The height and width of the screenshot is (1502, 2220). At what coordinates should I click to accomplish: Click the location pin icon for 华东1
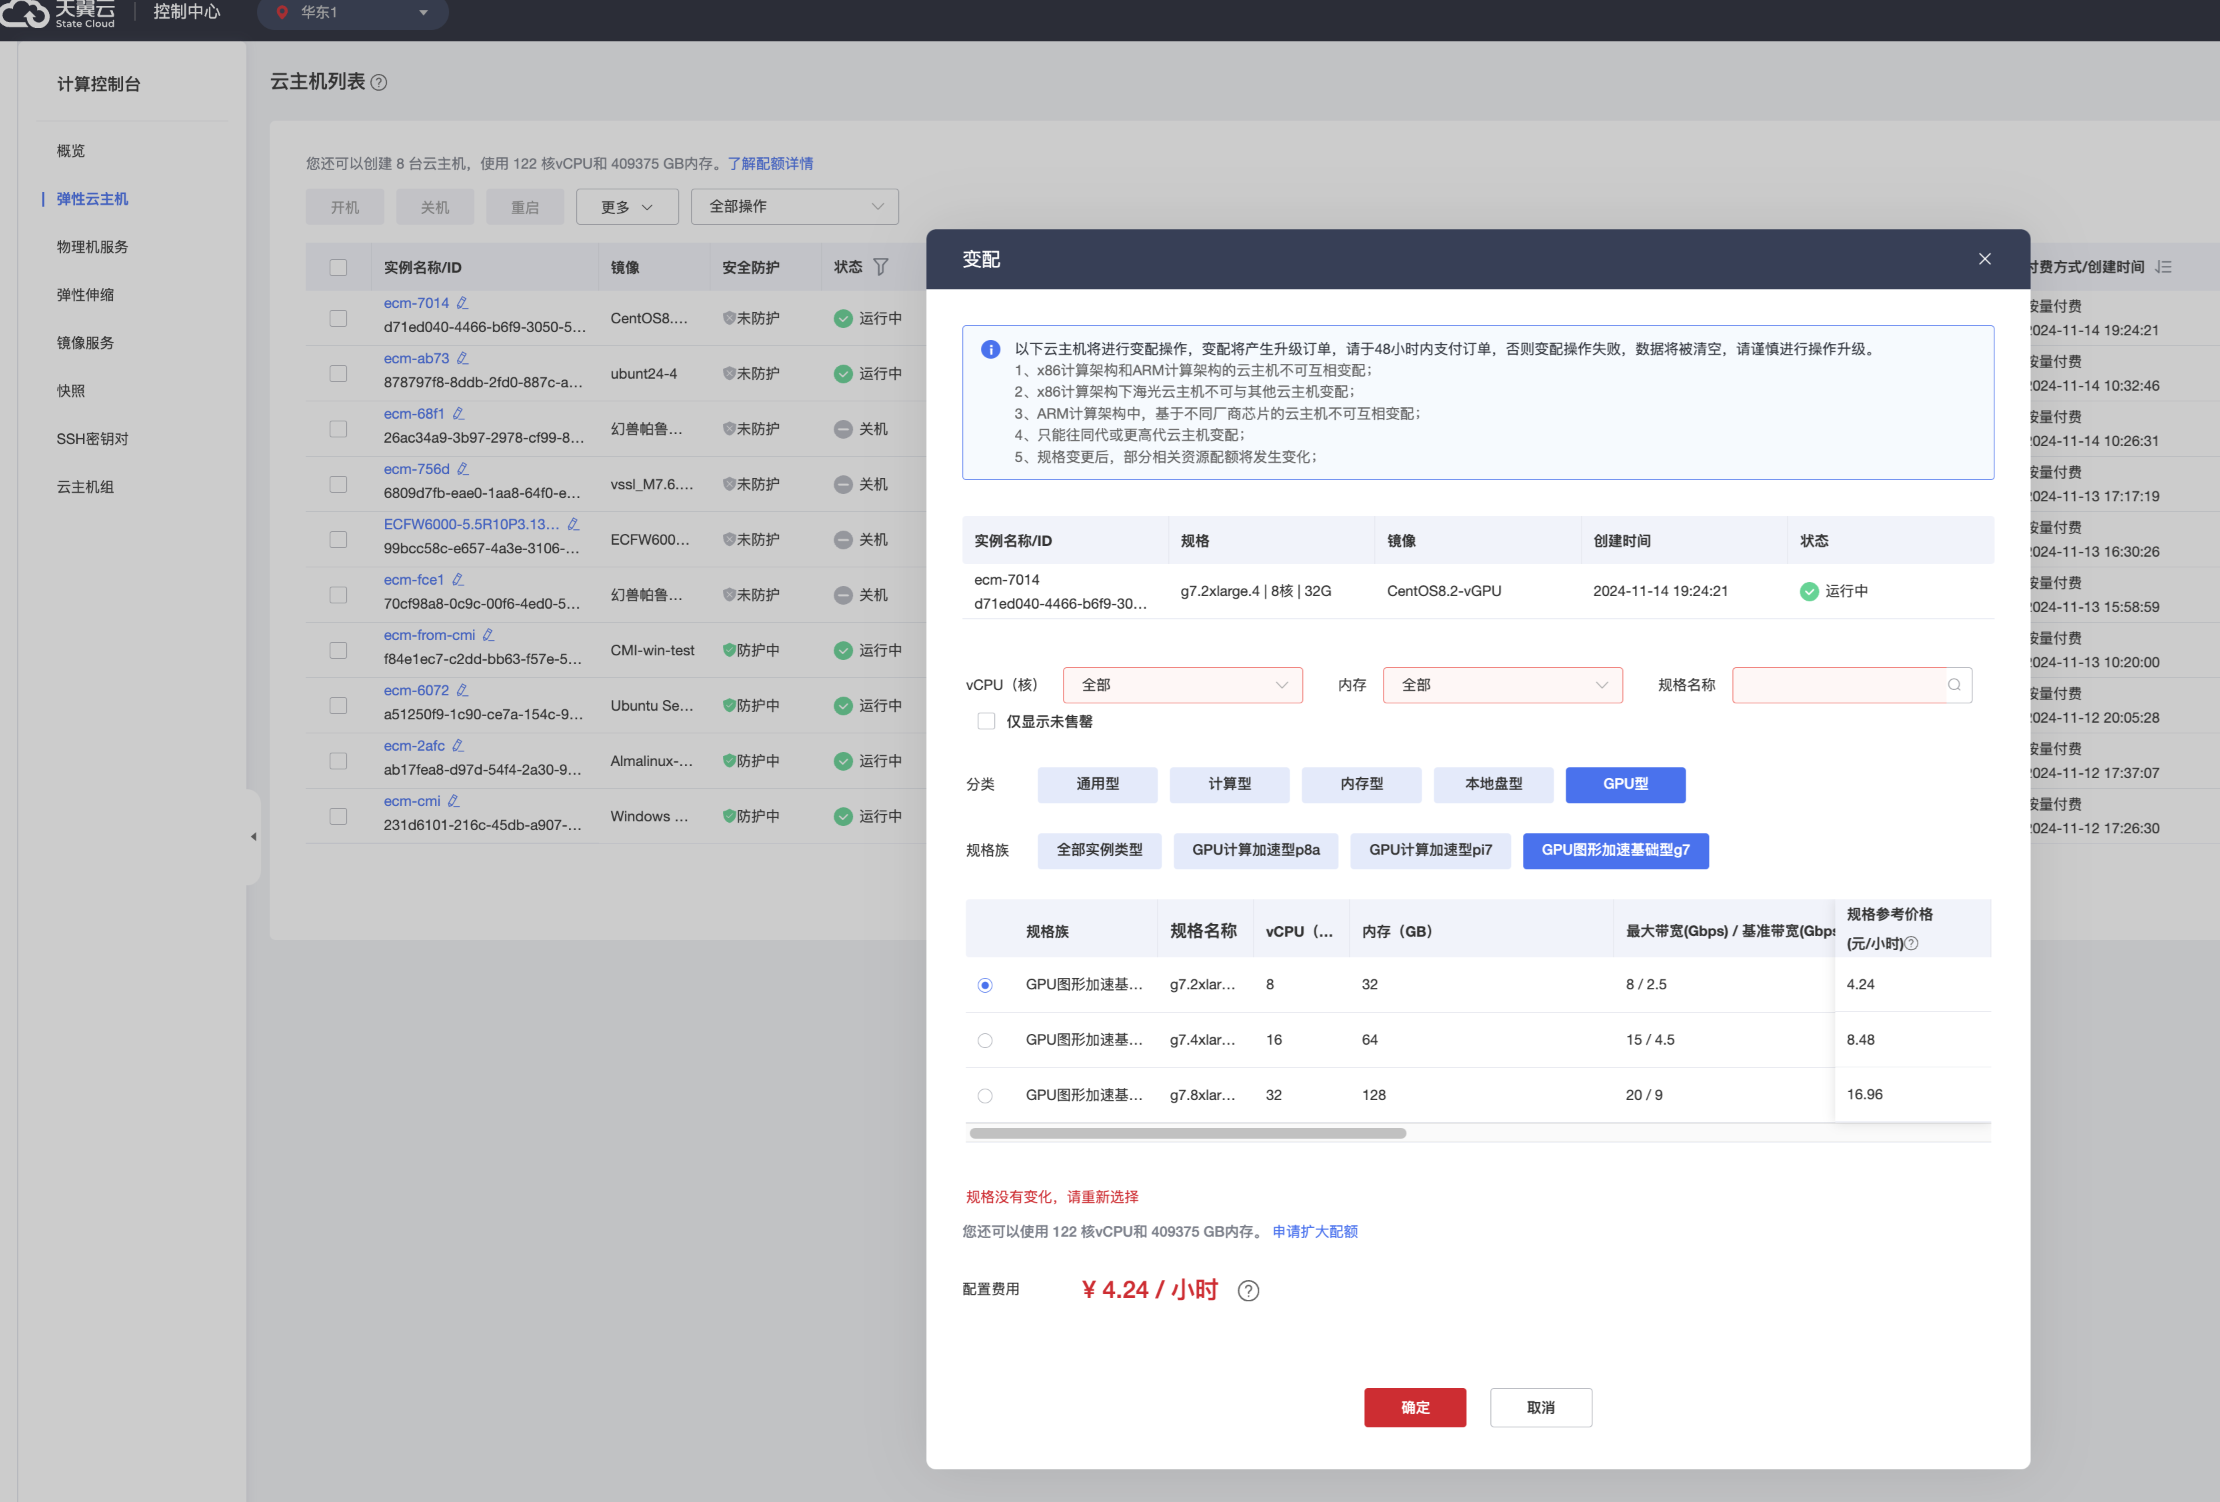[x=282, y=12]
